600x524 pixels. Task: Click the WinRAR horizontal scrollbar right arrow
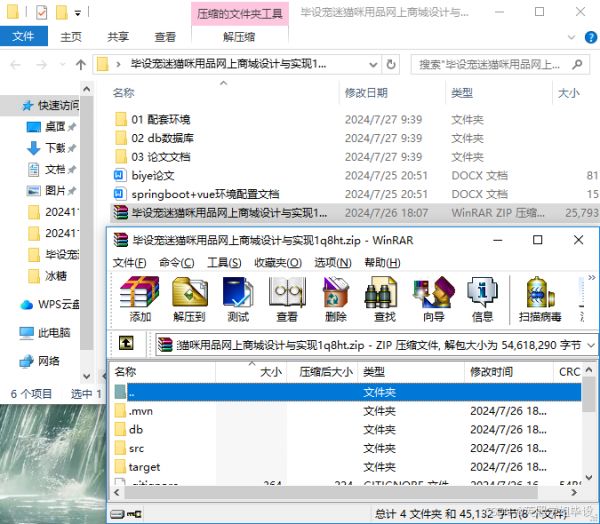point(574,493)
